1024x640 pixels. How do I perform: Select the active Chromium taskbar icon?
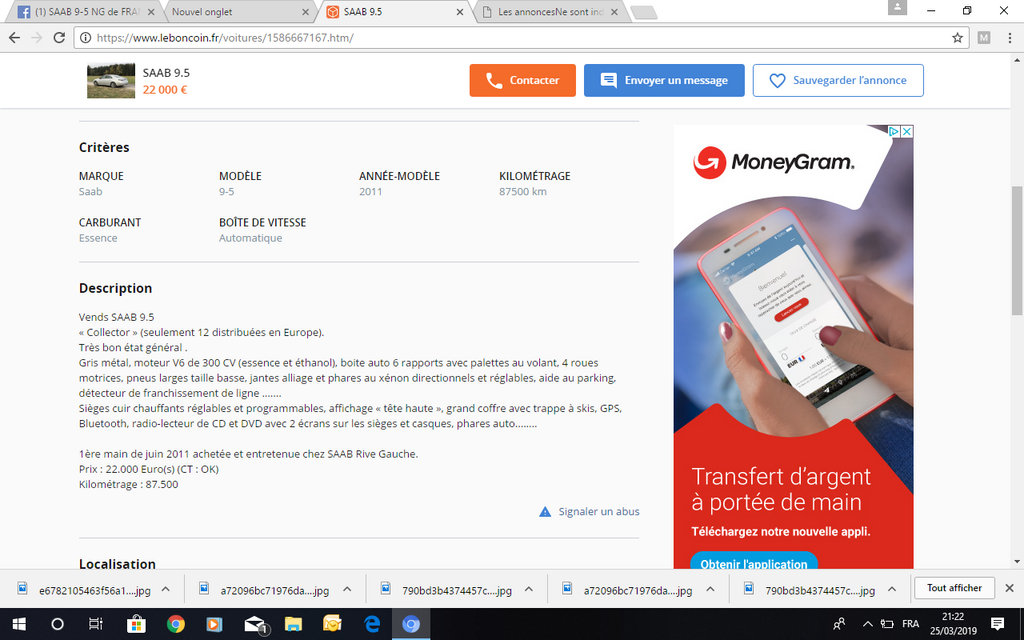point(411,624)
